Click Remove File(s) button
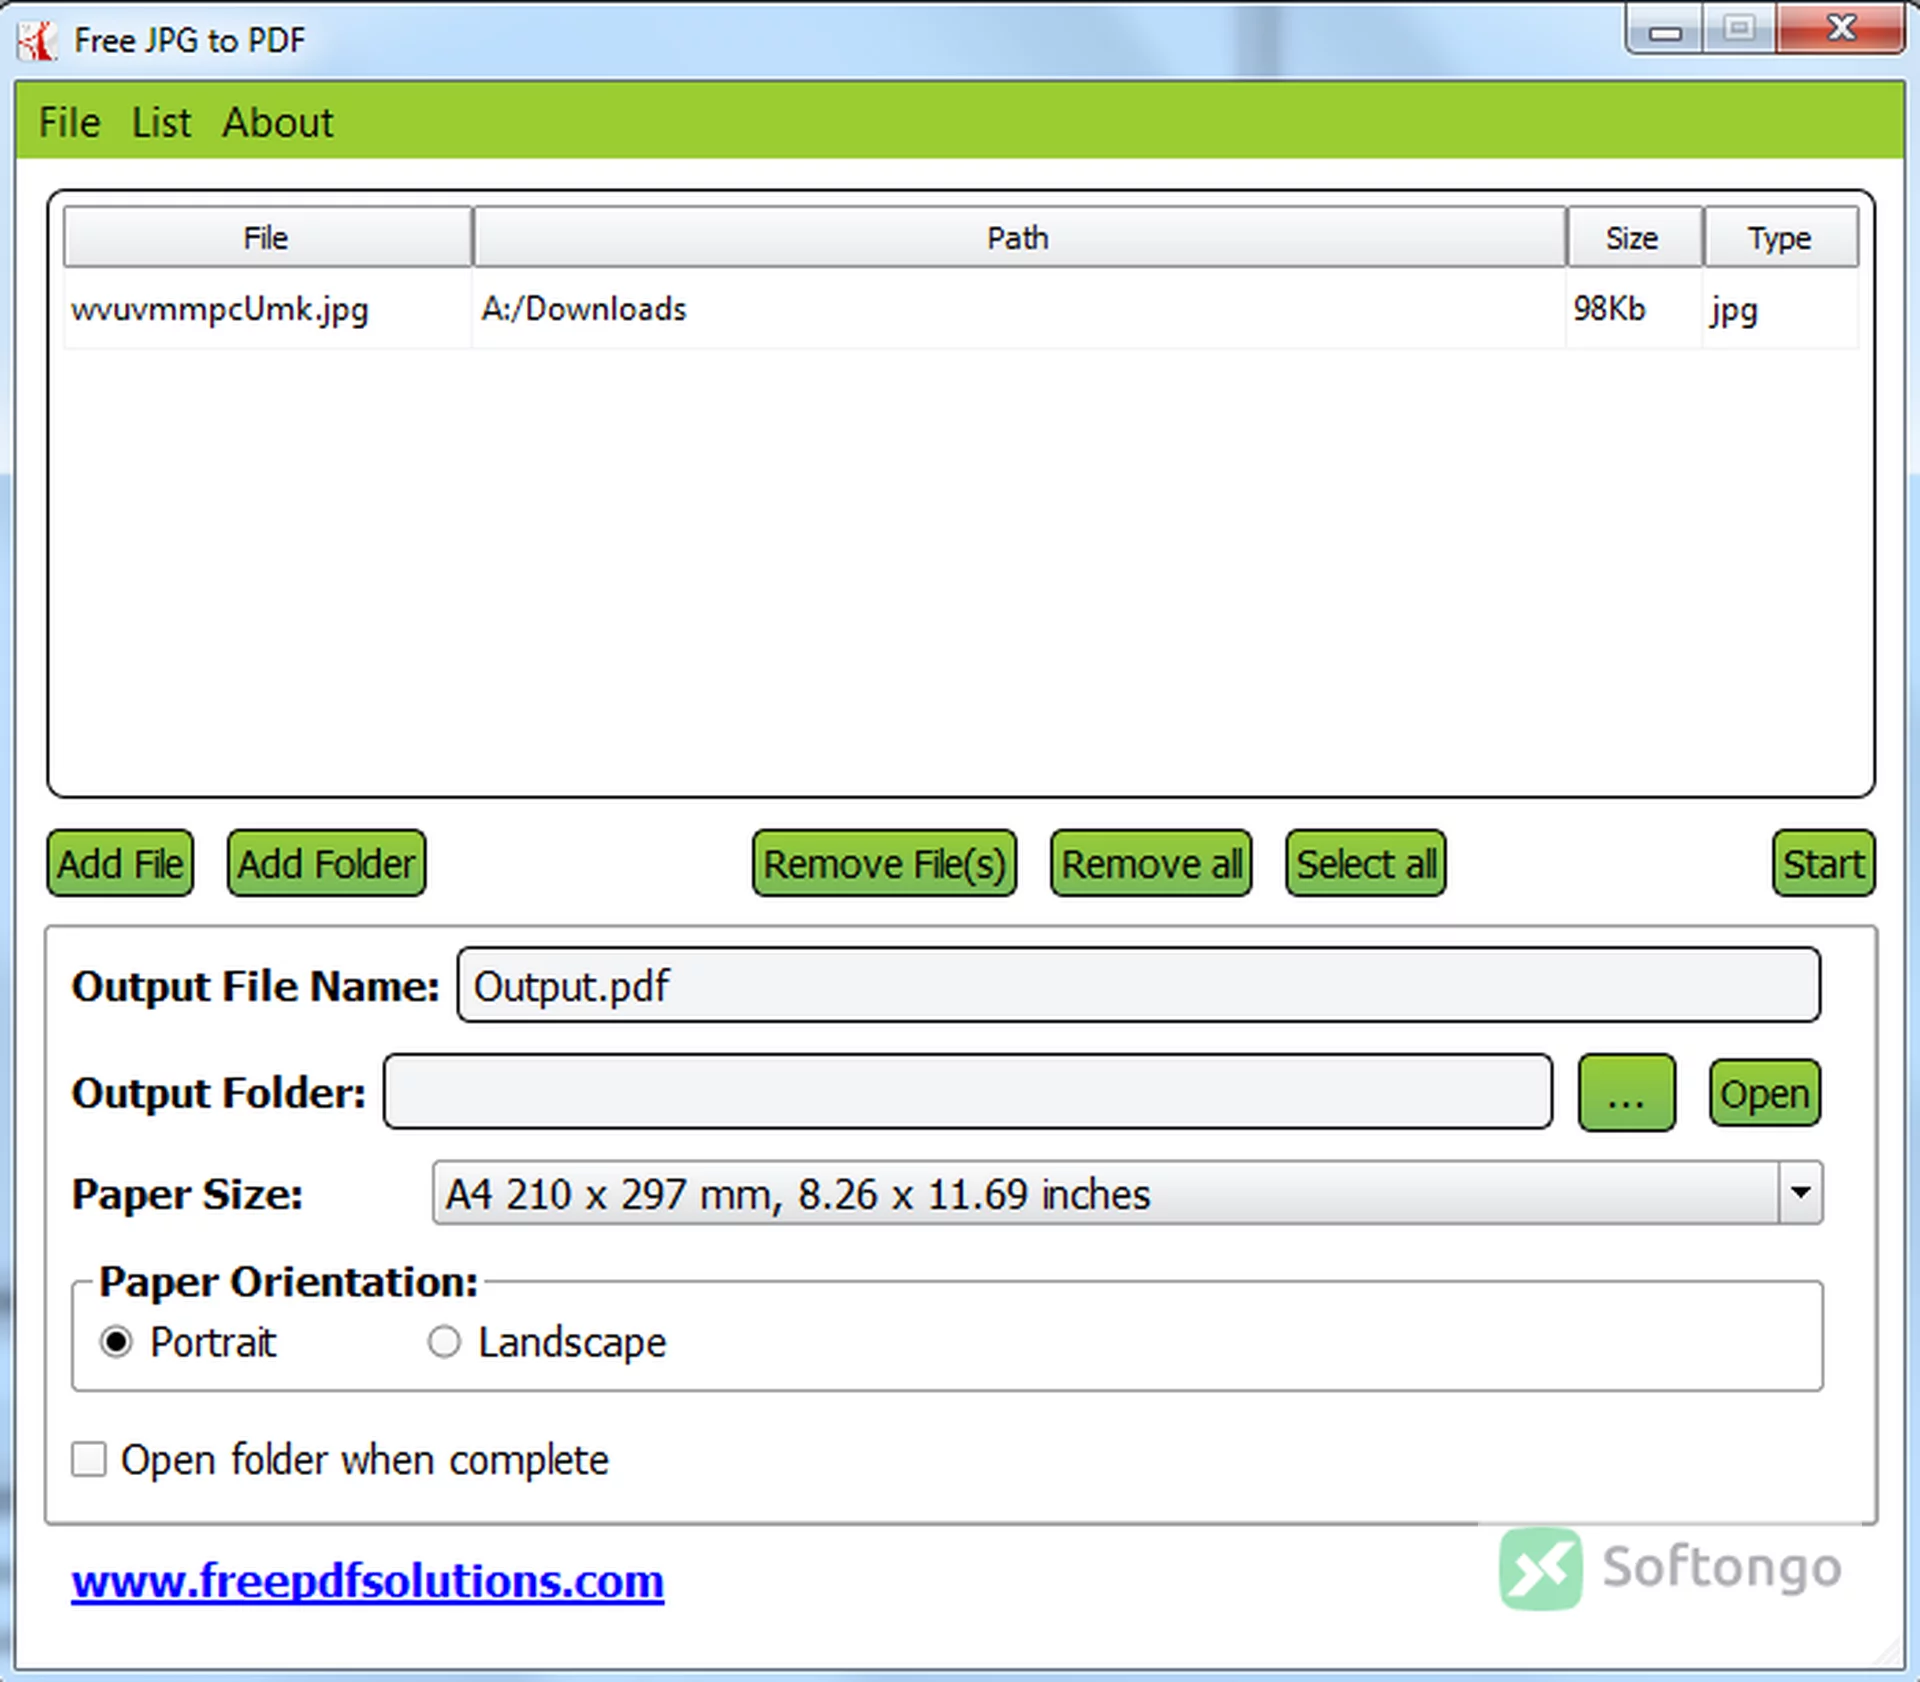The height and width of the screenshot is (1682, 1920). pyautogui.click(x=884, y=863)
